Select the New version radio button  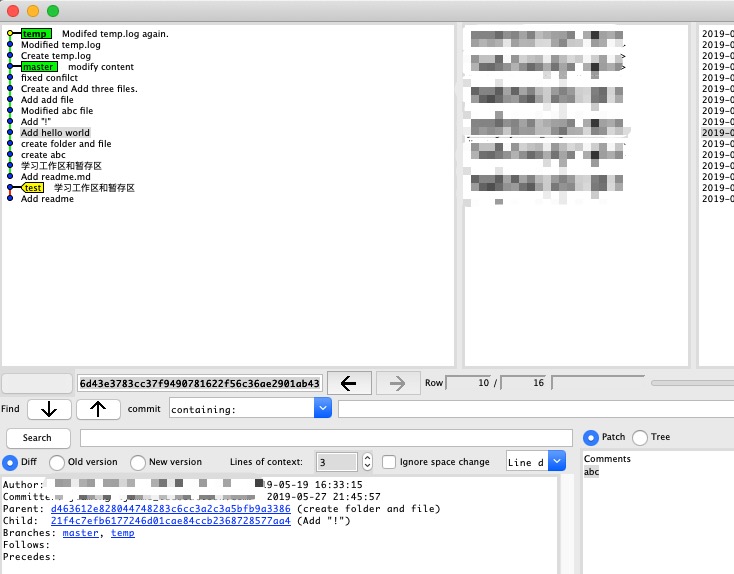[138, 462]
